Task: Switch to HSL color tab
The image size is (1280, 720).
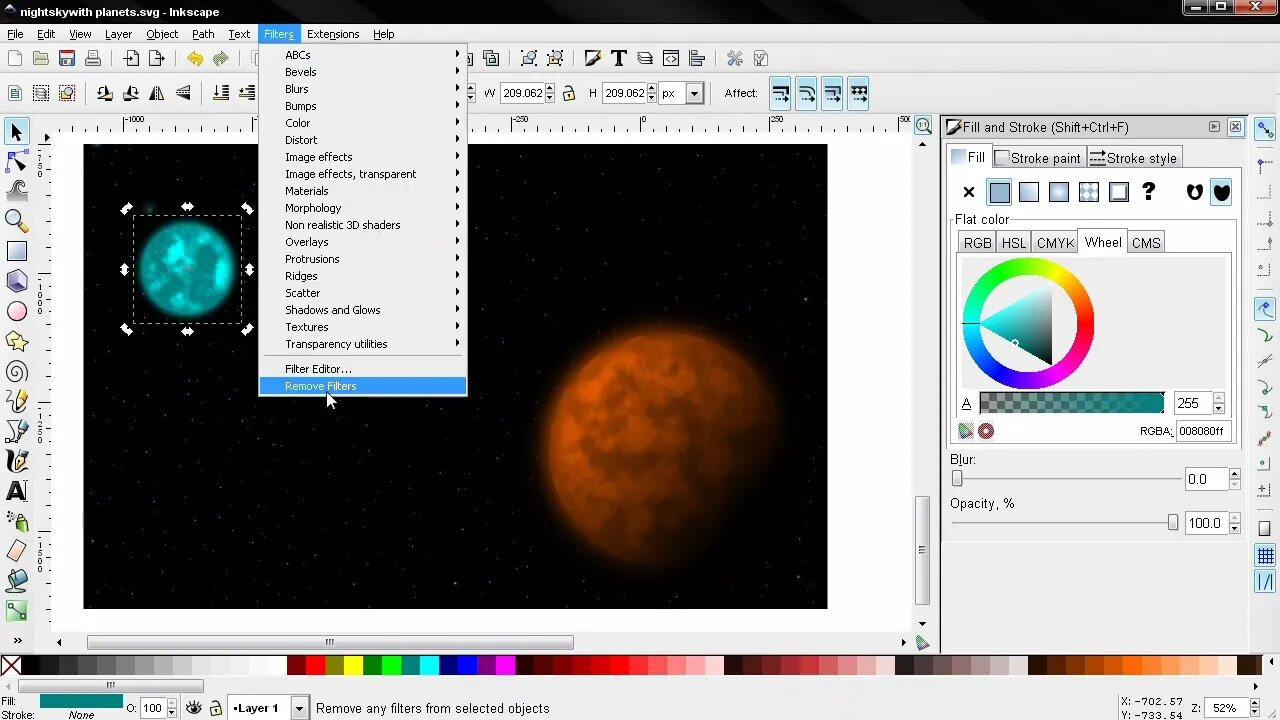Action: point(1014,243)
